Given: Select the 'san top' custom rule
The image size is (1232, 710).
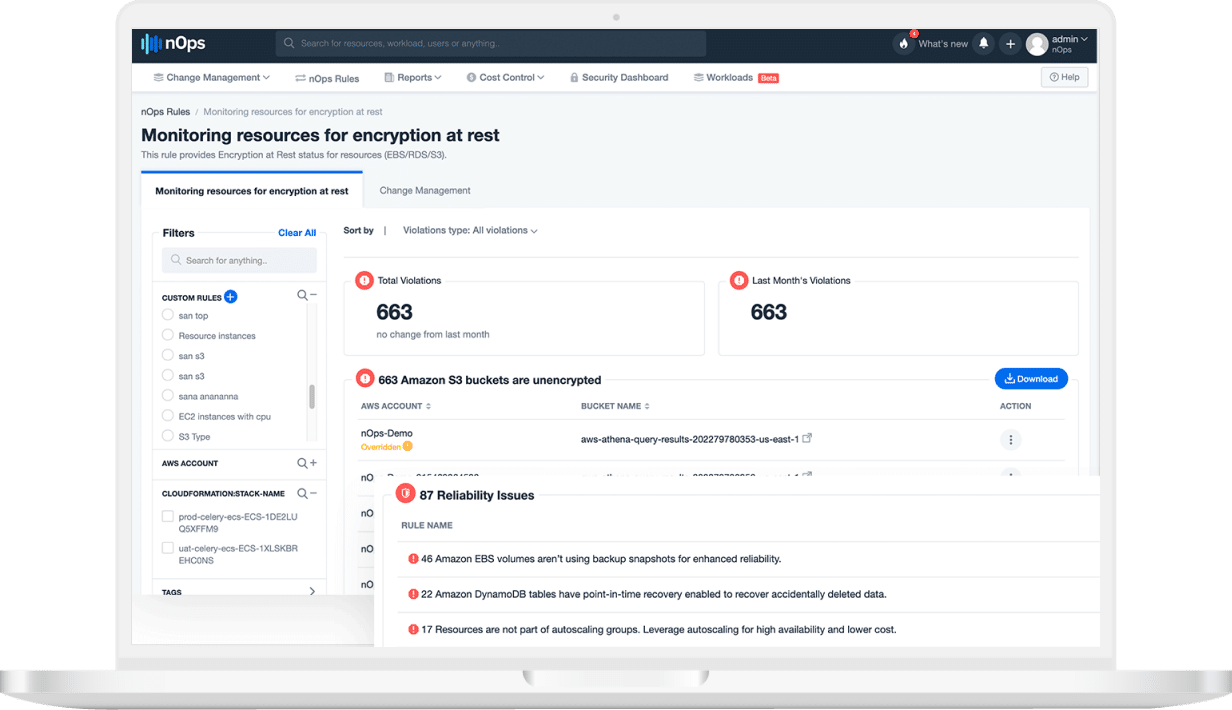Looking at the screenshot, I should pos(168,316).
